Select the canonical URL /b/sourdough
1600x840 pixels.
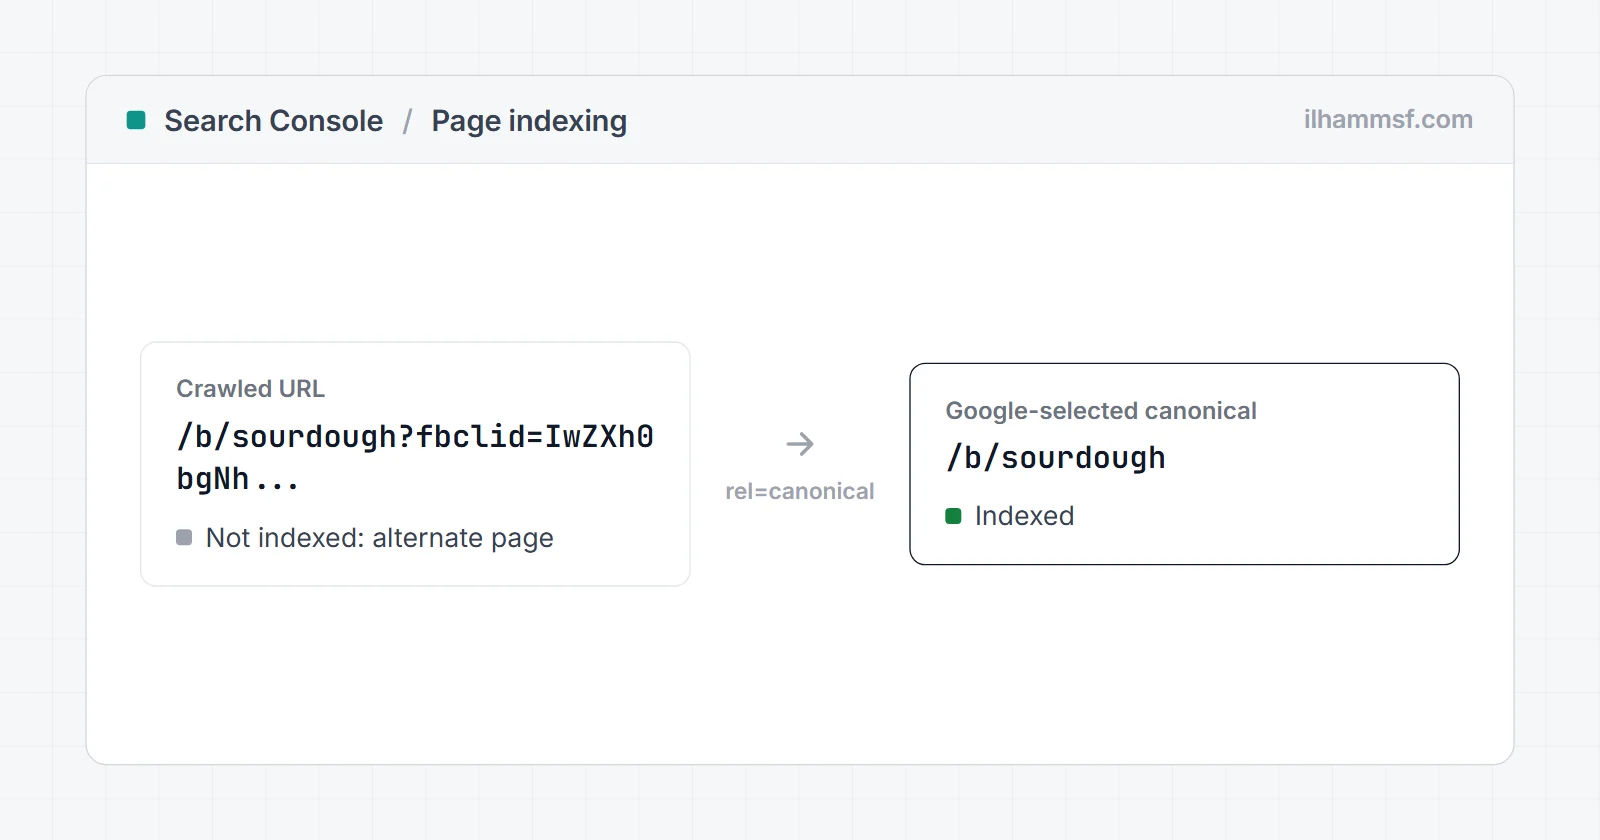click(1055, 457)
